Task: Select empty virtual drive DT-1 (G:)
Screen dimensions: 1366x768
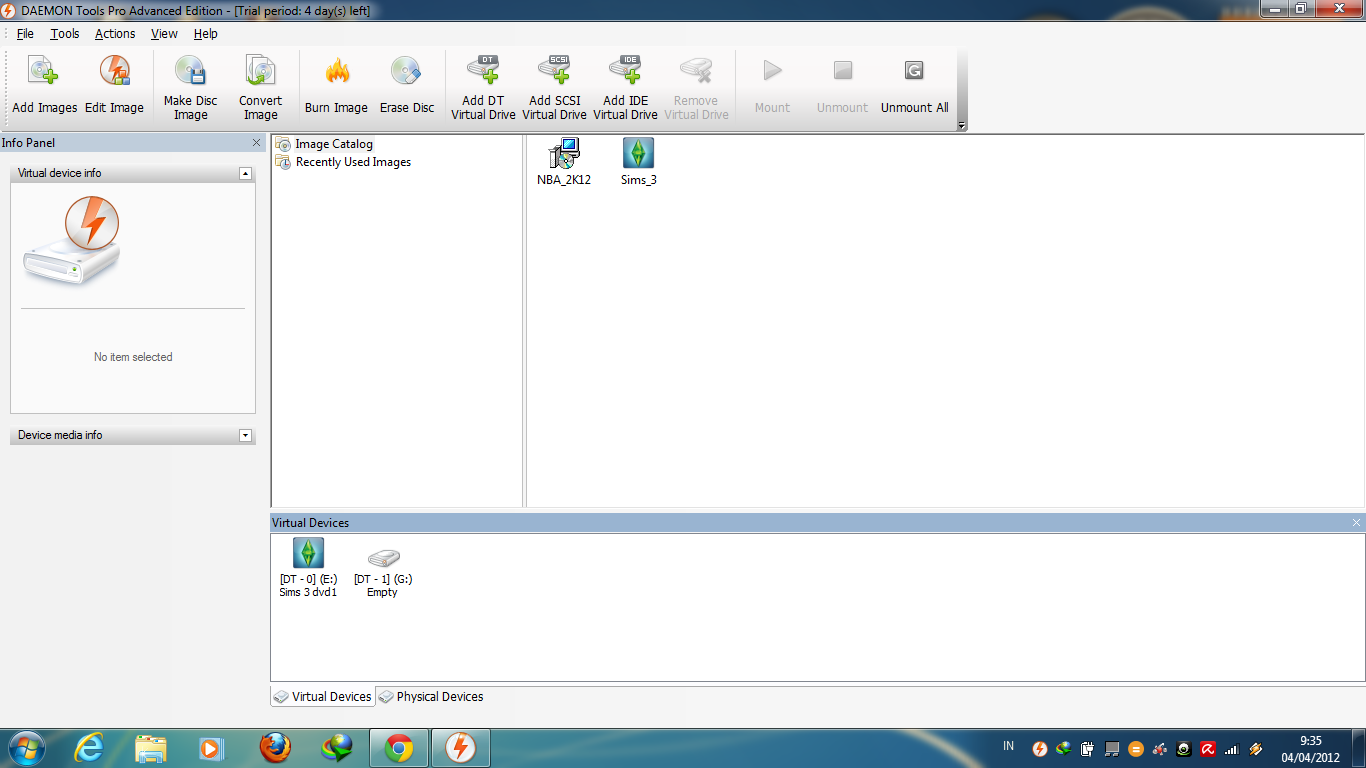Action: coord(383,573)
